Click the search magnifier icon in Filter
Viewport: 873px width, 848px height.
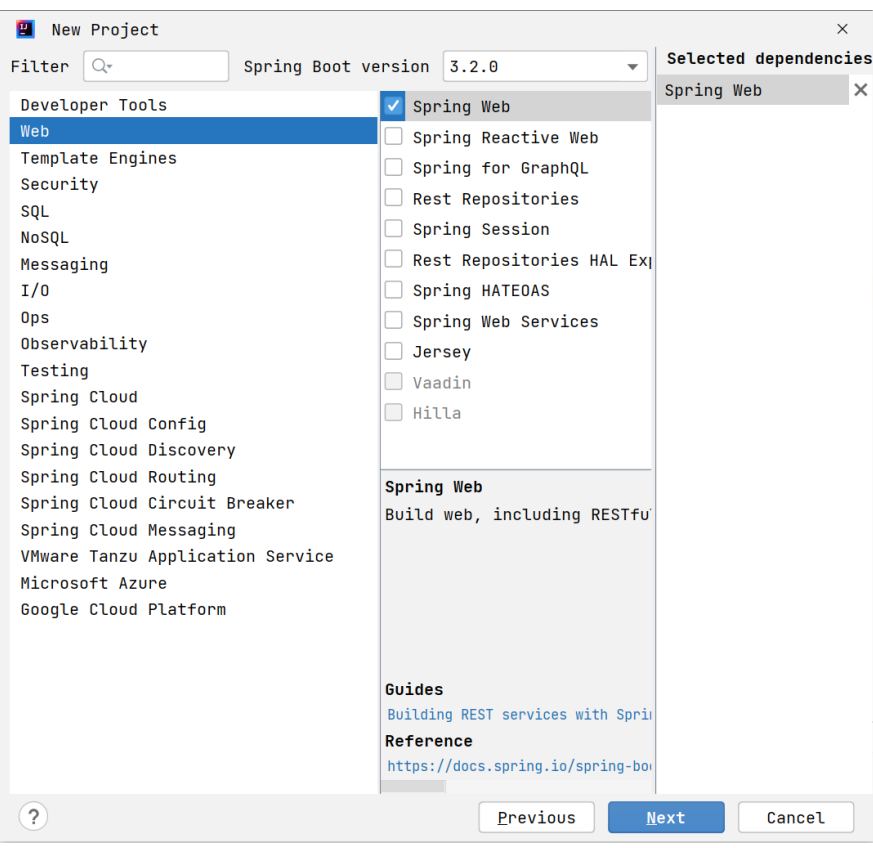coord(101,66)
